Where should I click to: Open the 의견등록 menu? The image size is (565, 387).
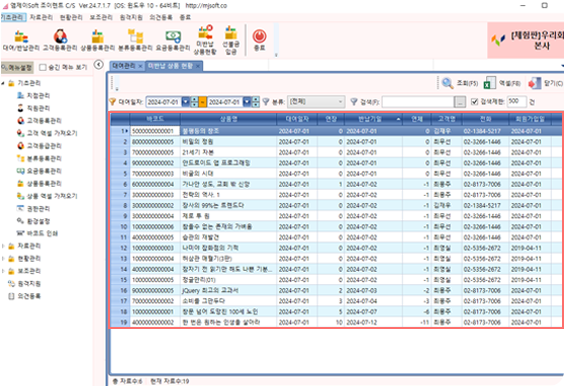coord(161,17)
